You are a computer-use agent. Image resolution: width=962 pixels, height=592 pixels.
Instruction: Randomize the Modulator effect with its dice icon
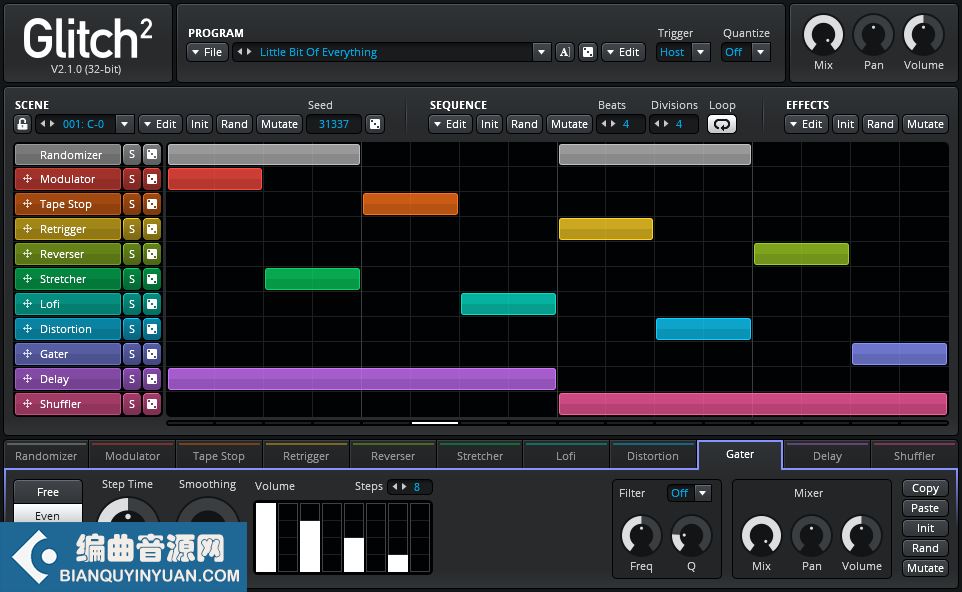152,179
